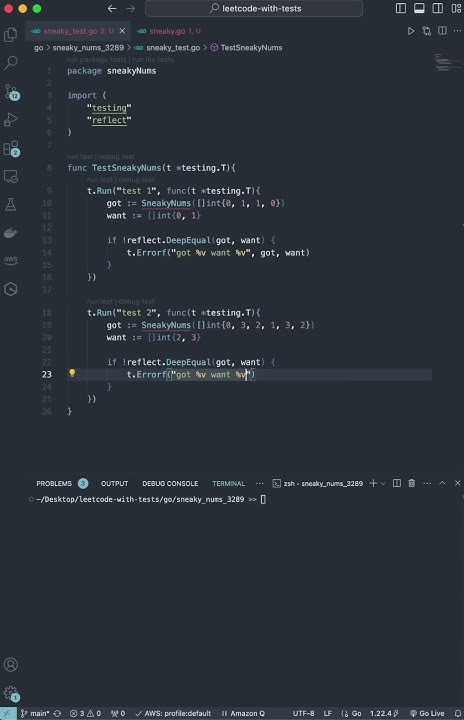Open the Explorer view in activity bar

tap(11, 34)
